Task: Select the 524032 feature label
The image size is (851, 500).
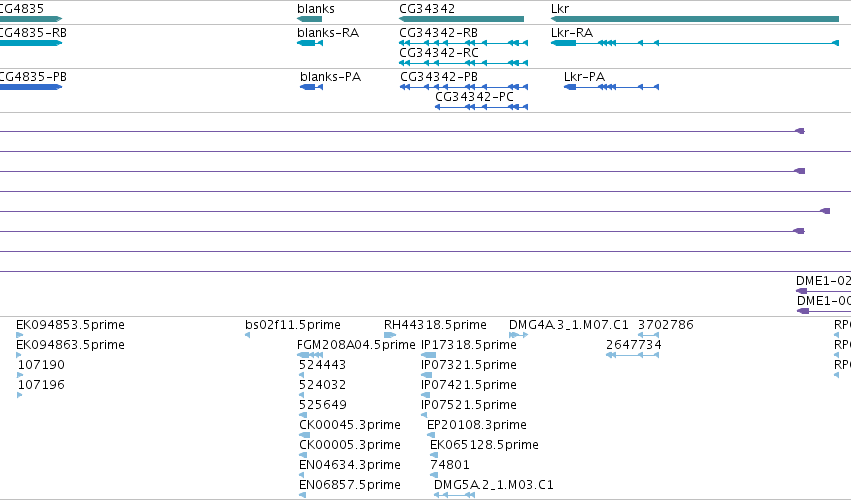Action: [322, 385]
